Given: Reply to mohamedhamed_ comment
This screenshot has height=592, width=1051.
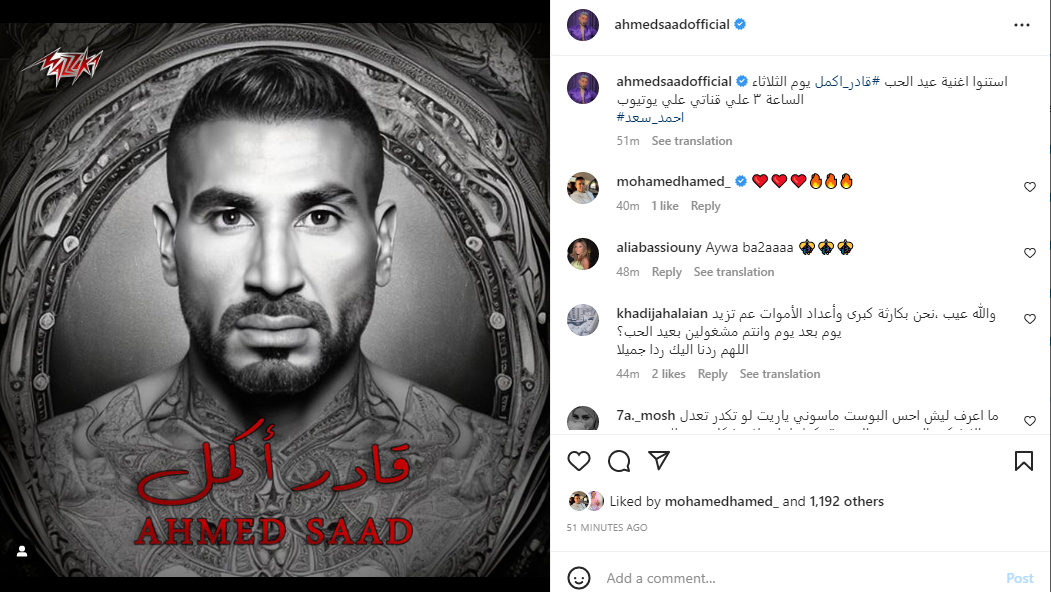Looking at the screenshot, I should click(x=705, y=206).
